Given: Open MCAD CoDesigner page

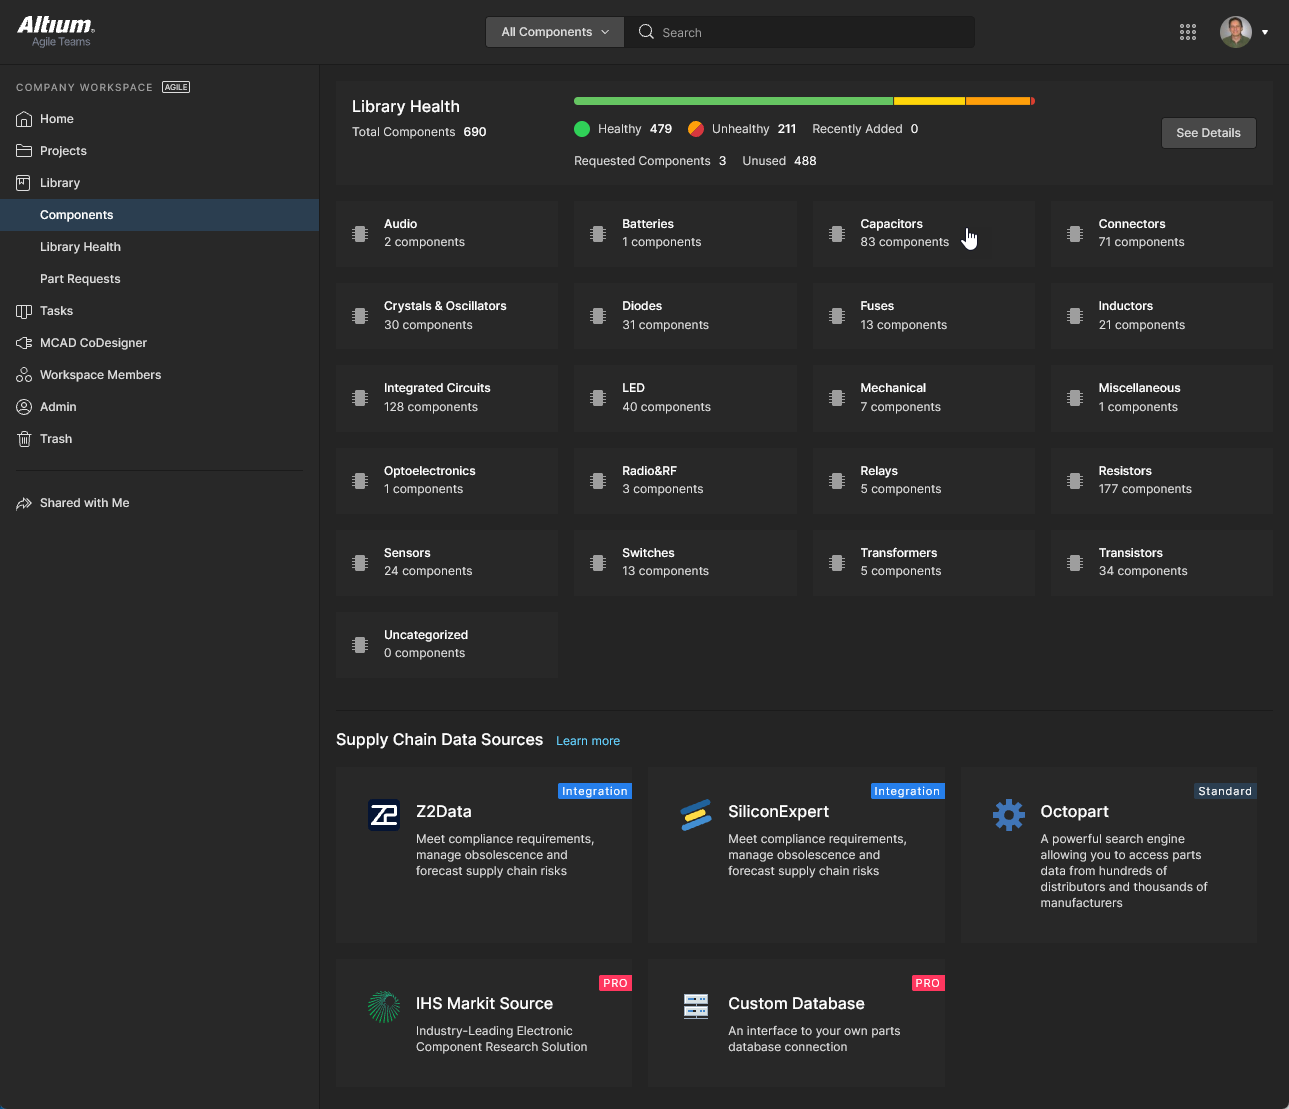Looking at the screenshot, I should [93, 343].
